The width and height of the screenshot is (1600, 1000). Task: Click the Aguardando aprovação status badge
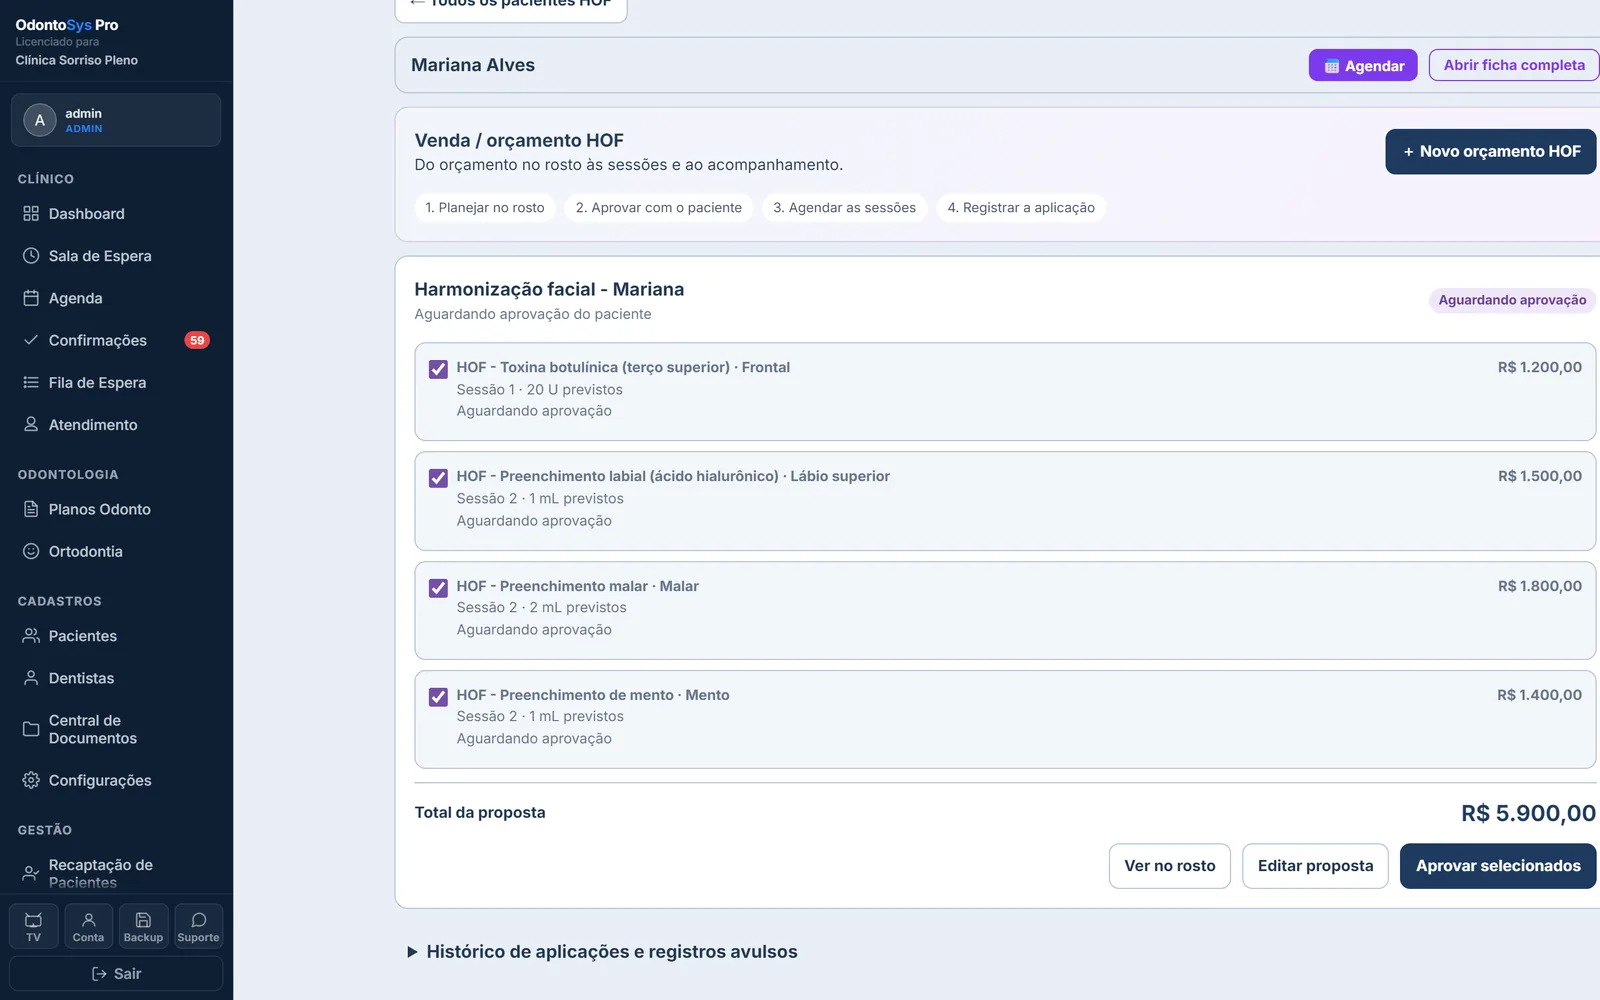coord(1512,300)
